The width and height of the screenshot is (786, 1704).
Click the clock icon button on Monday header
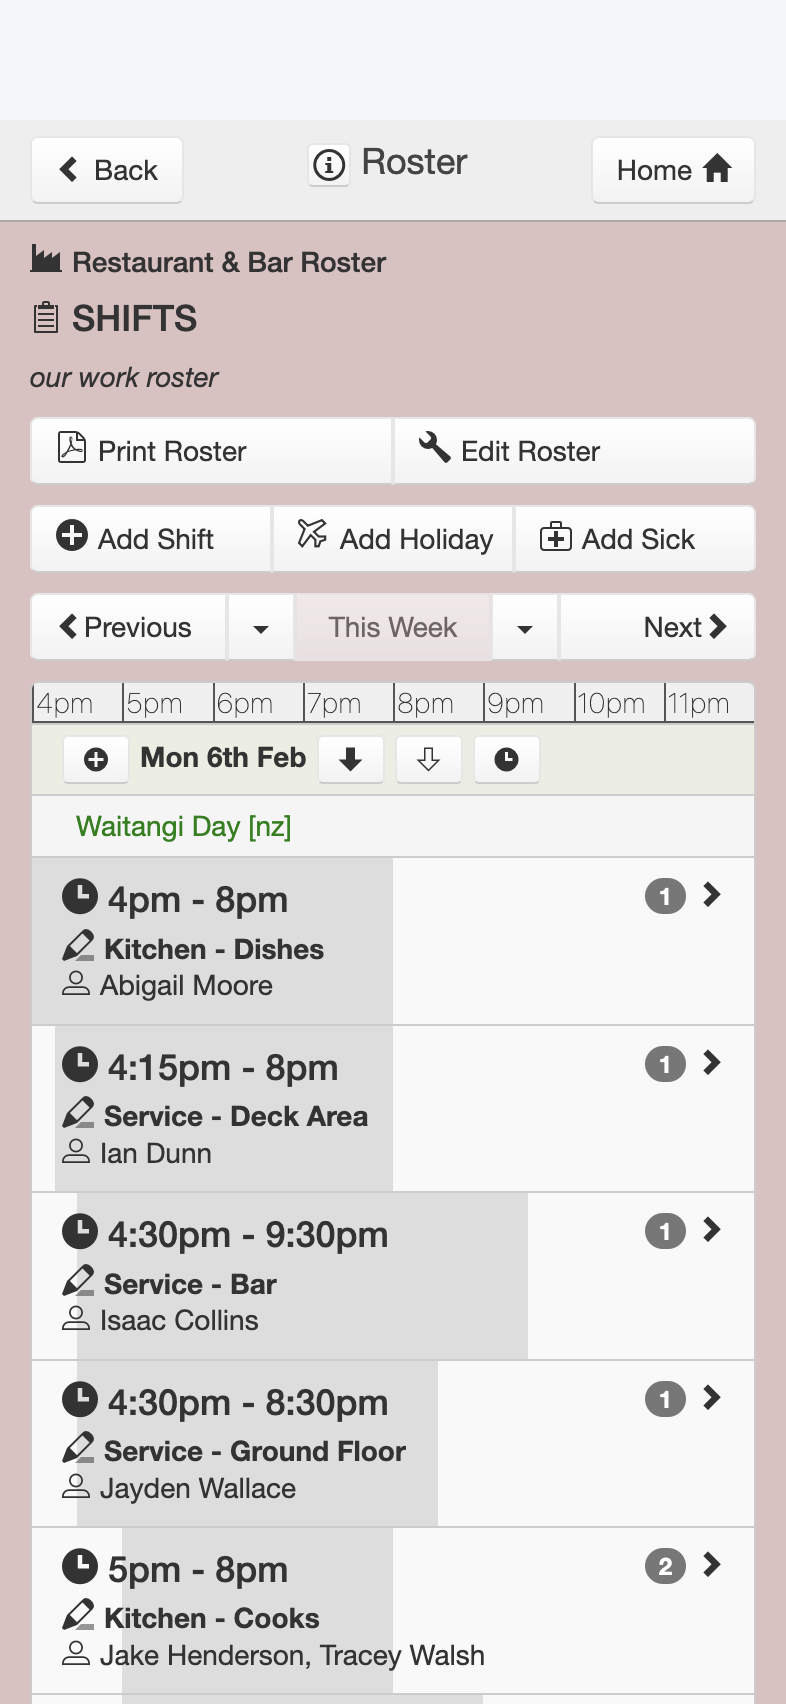506,760
